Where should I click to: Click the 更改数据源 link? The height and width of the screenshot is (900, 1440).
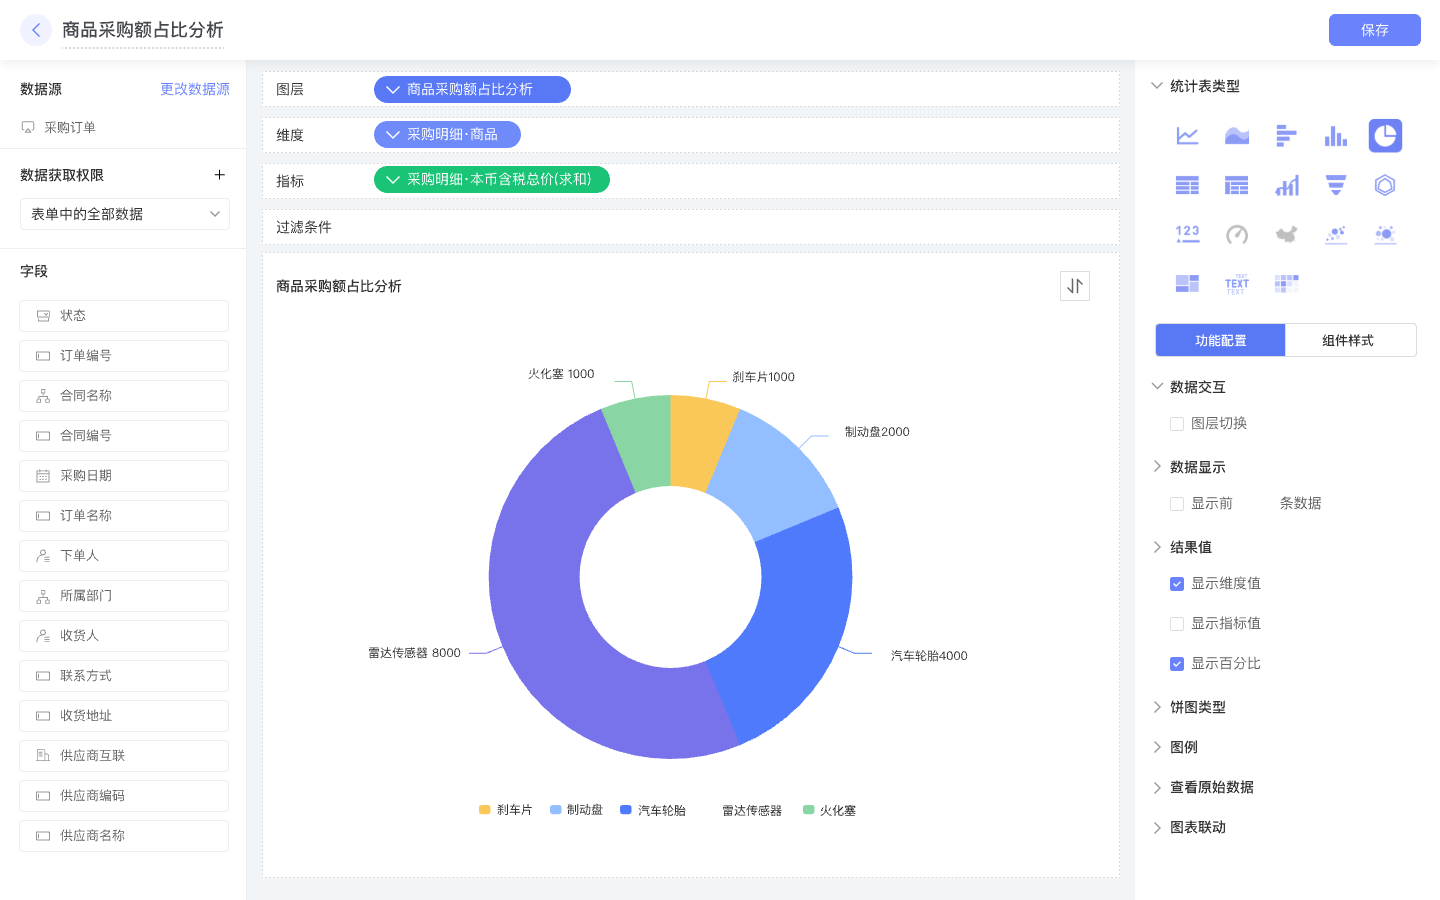pyautogui.click(x=195, y=89)
